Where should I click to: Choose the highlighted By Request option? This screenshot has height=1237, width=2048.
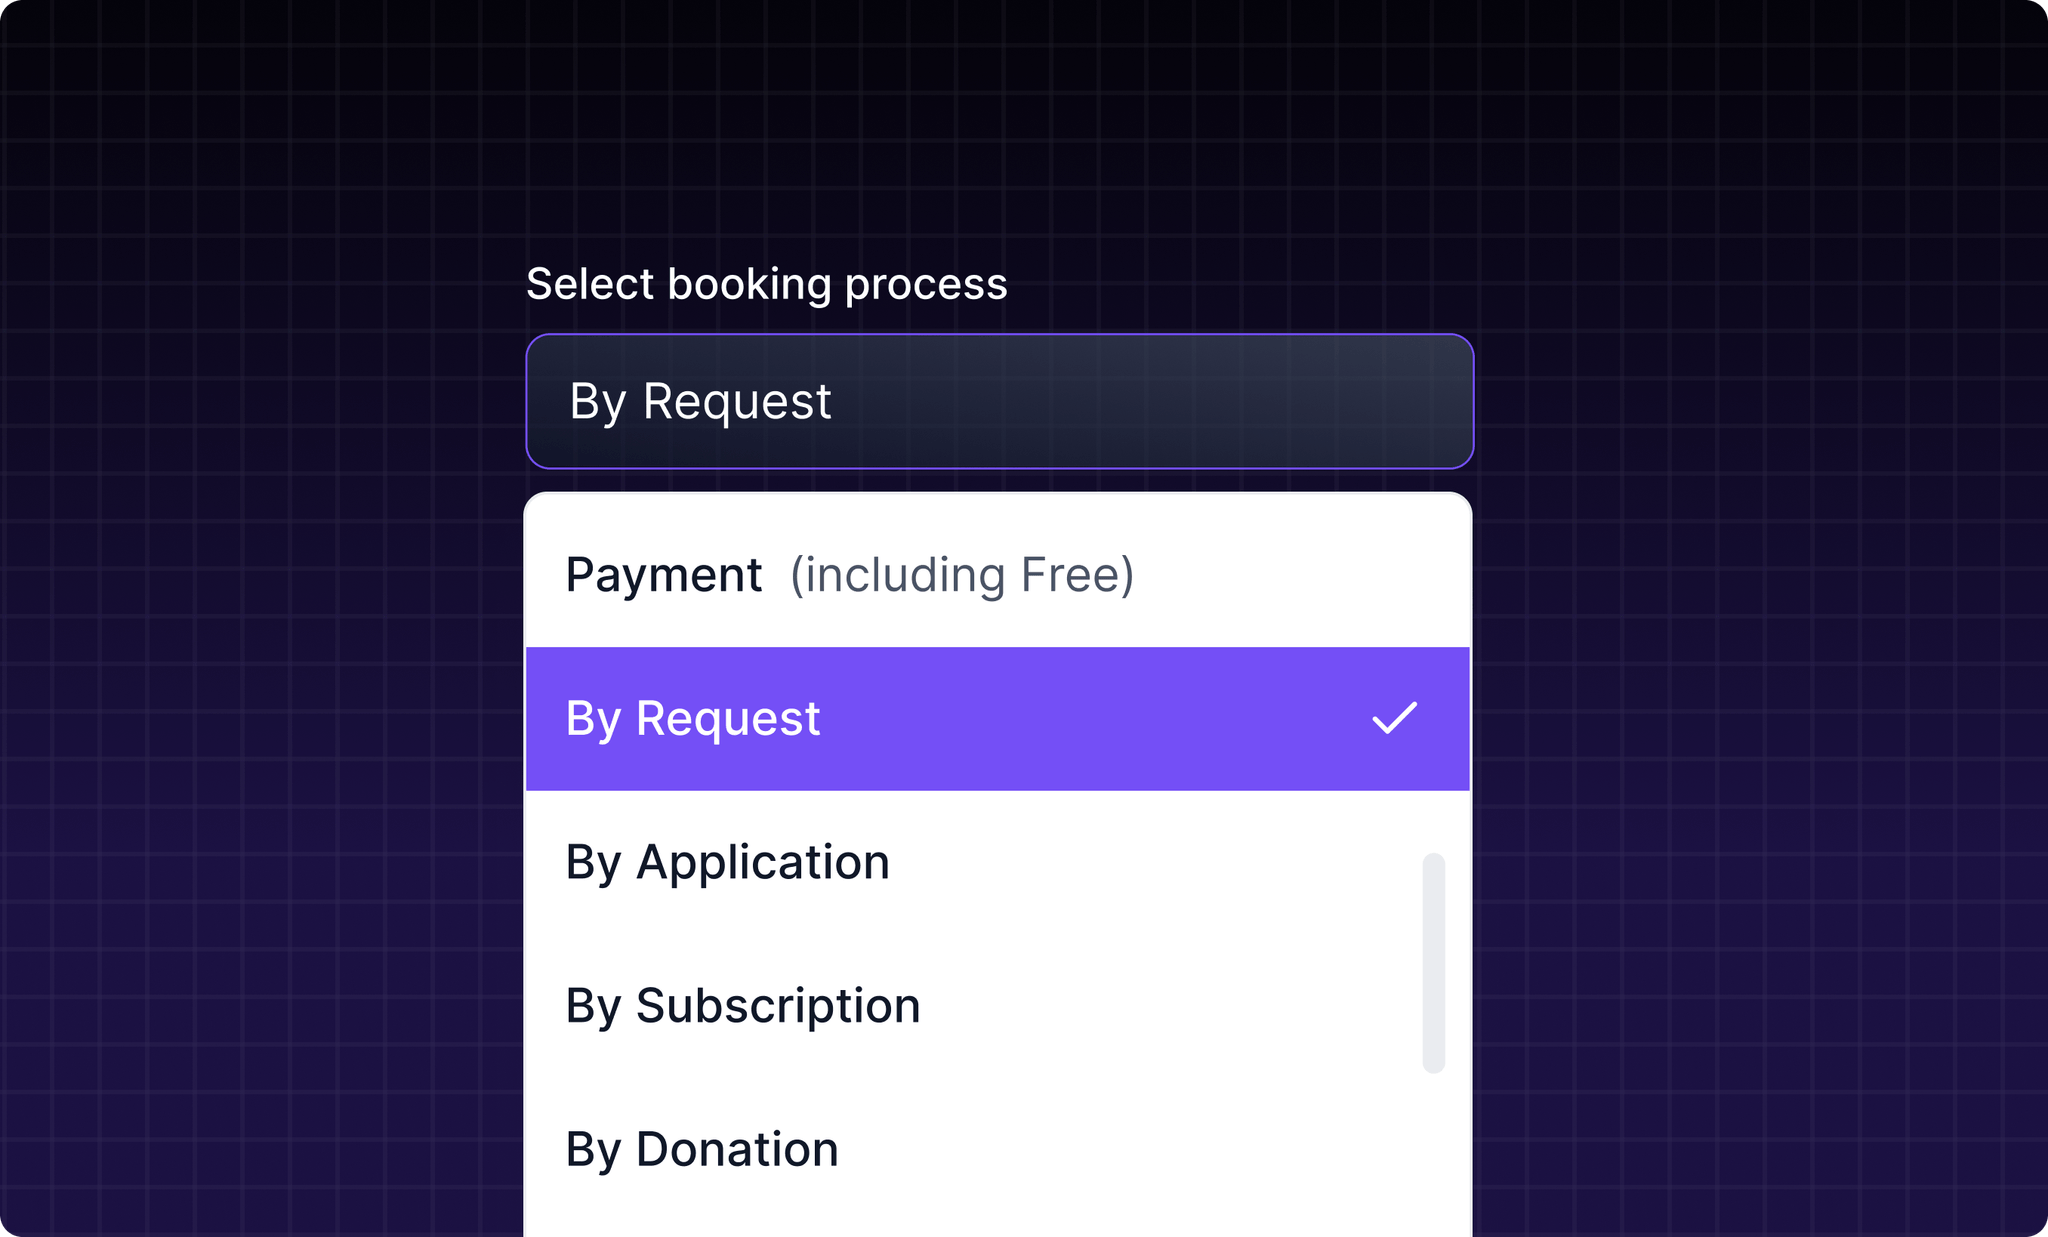tap(997, 718)
